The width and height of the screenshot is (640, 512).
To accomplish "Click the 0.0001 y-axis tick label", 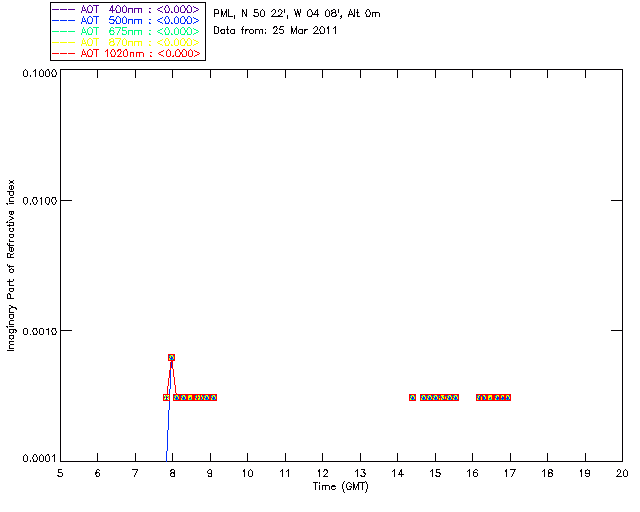I will [x=40, y=459].
